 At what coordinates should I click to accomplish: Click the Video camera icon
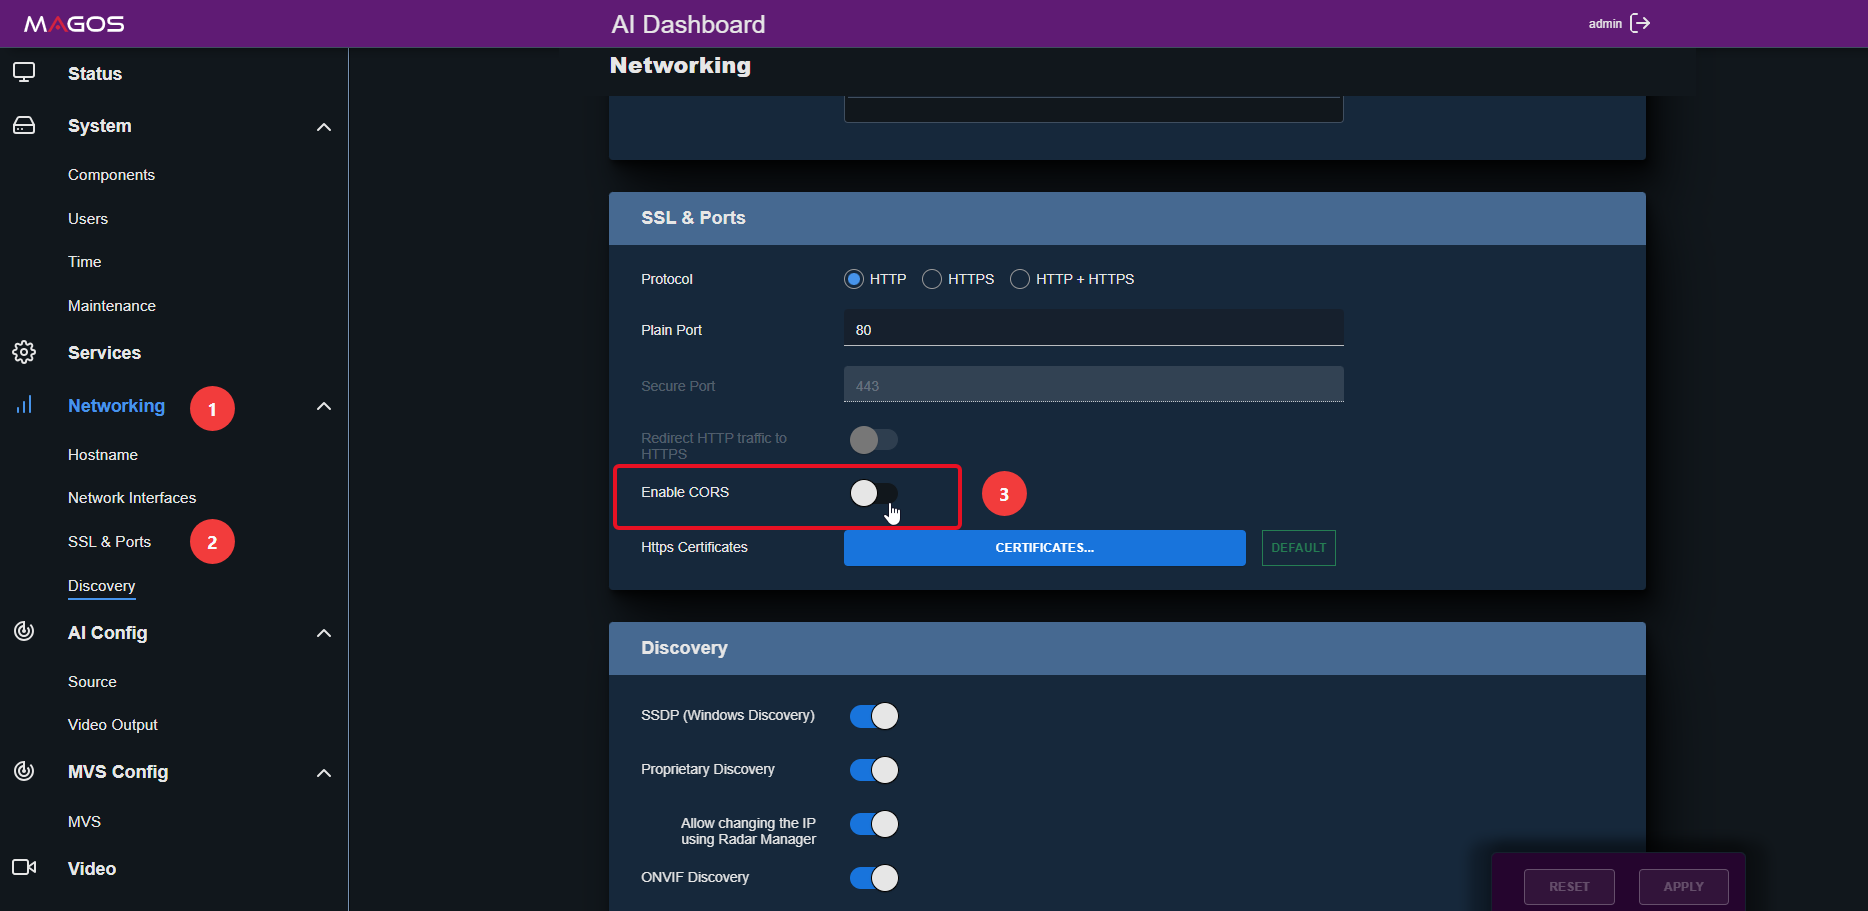click(24, 867)
